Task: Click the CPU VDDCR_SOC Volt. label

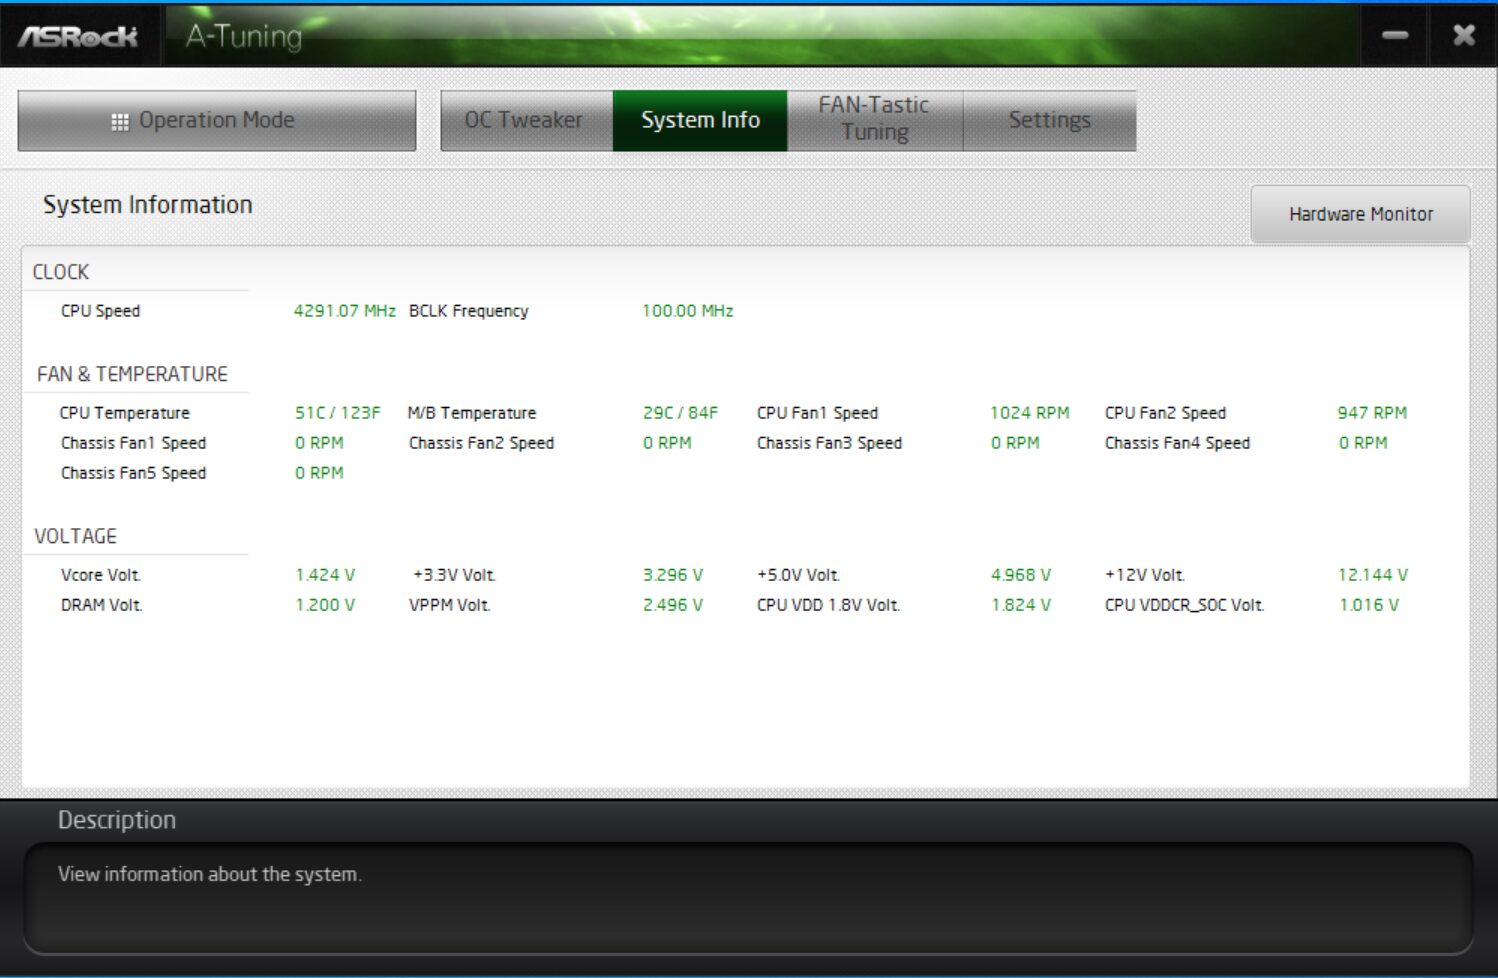Action: pos(1184,605)
